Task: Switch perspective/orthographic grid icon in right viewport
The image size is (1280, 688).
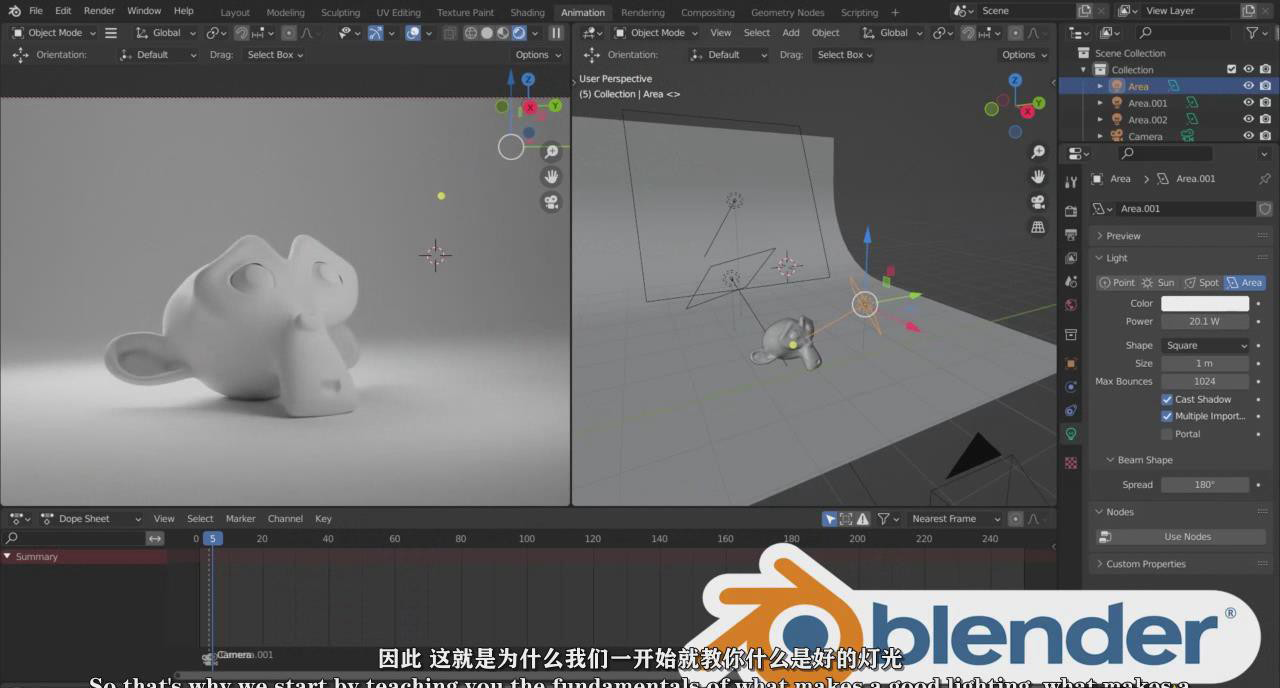Action: [1038, 227]
